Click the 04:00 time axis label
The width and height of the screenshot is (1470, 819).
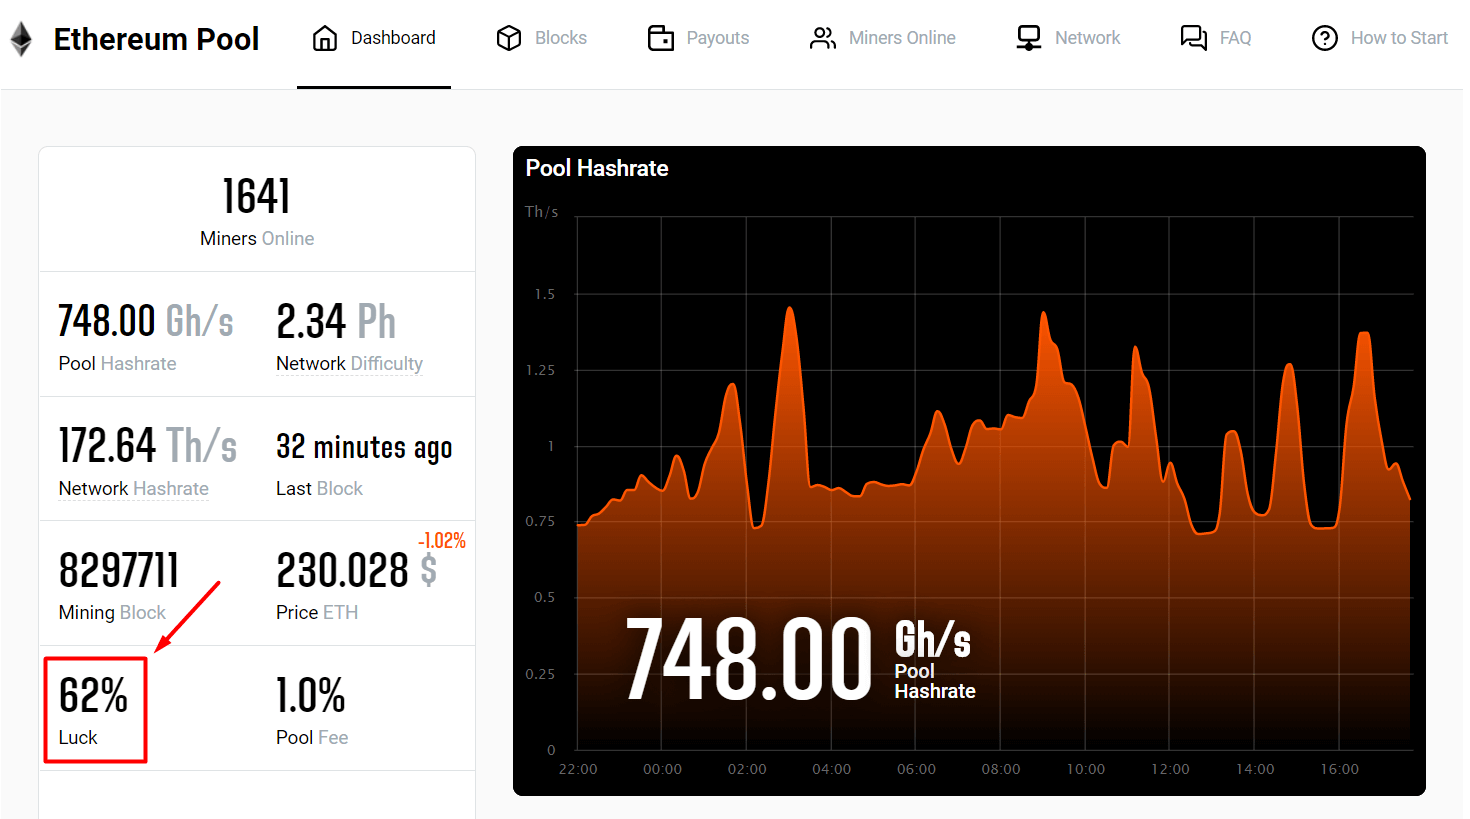[x=832, y=769]
